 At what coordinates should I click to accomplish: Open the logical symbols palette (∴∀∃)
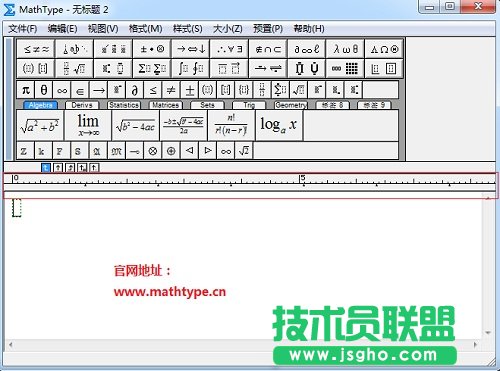coord(229,49)
